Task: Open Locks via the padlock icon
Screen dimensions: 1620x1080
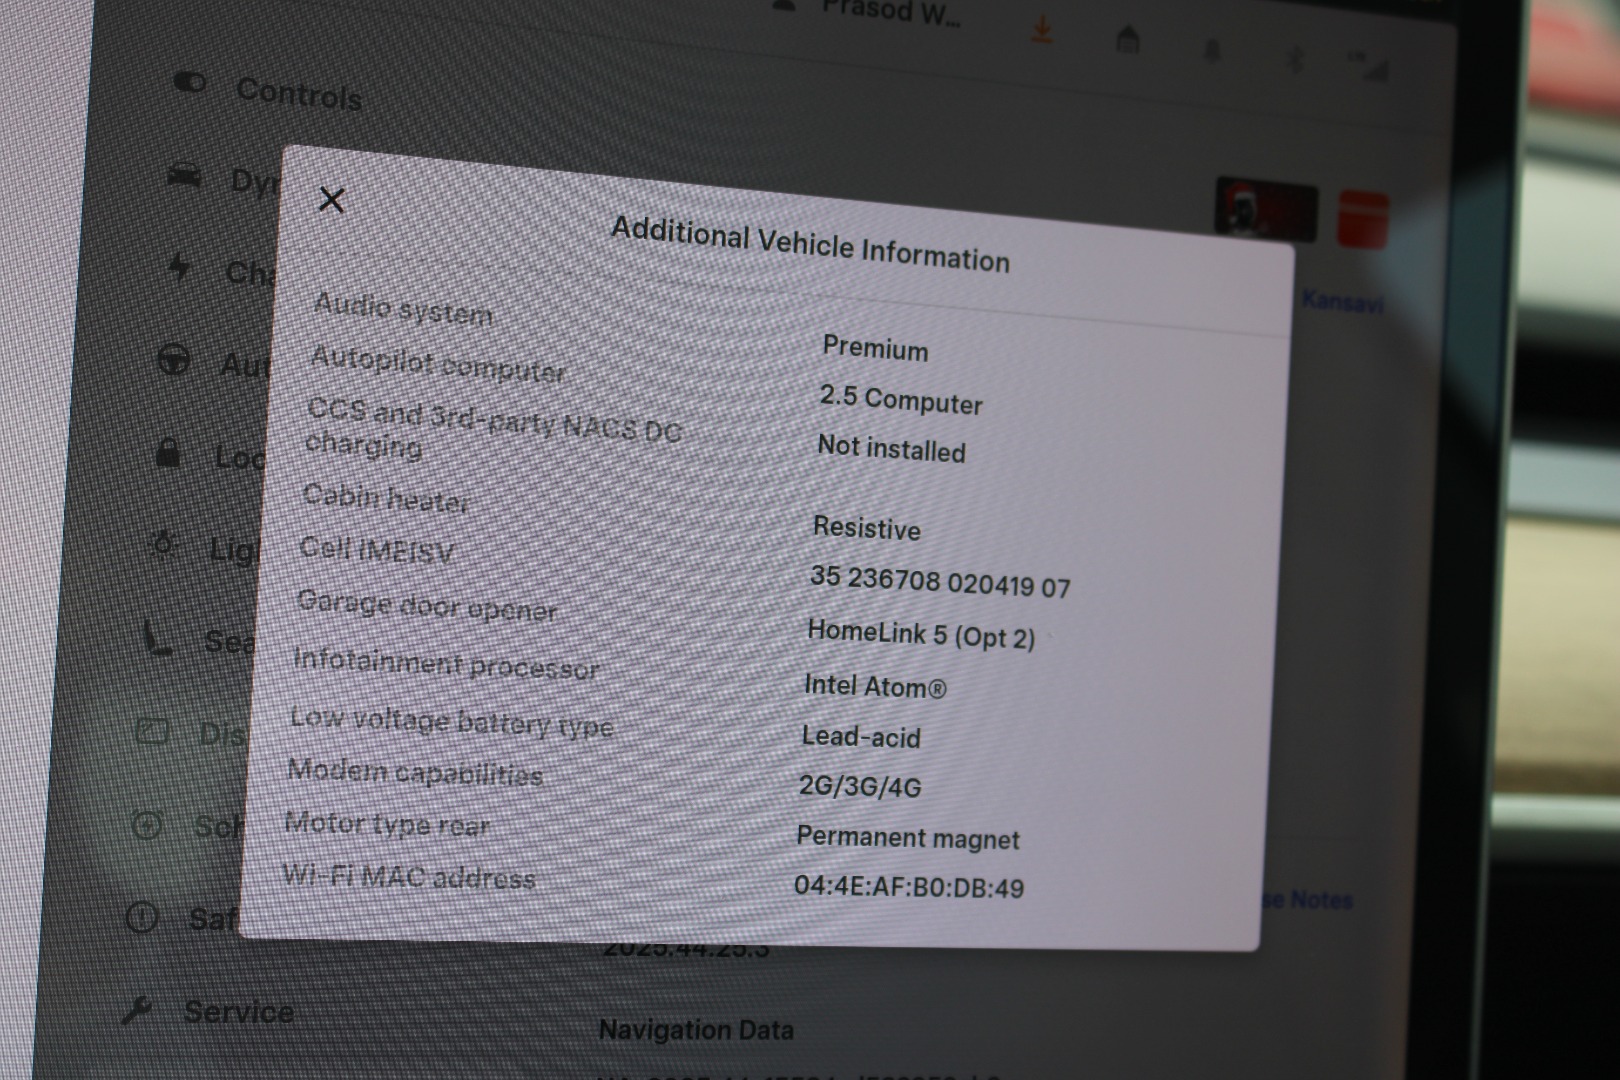Action: [169, 453]
